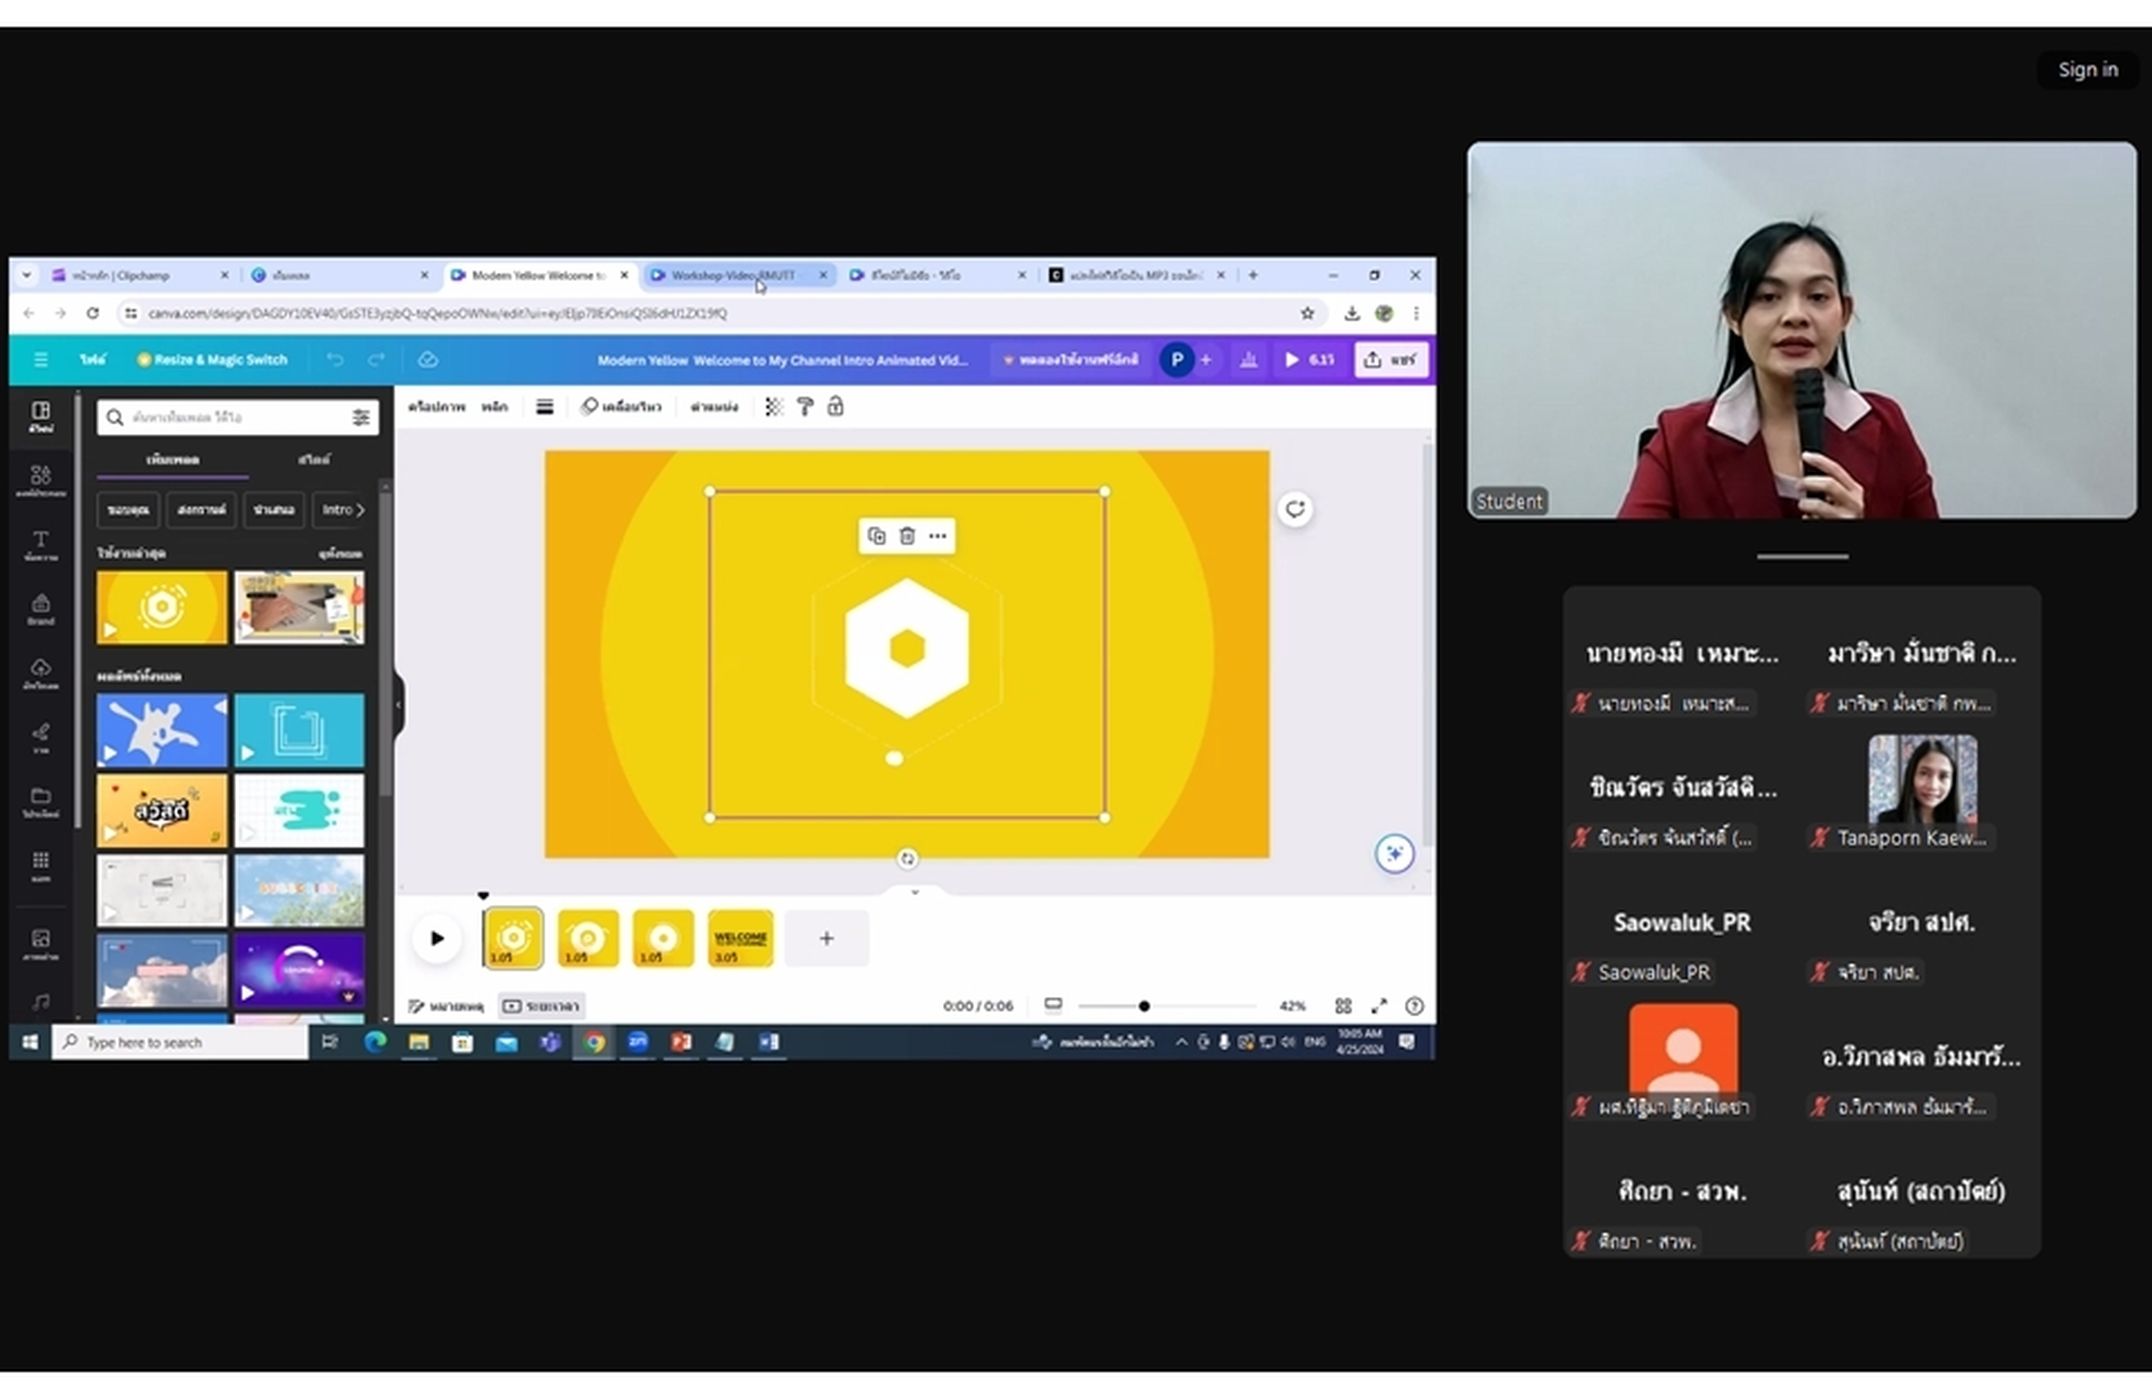Click the transparency checkerboard icon
This screenshot has height=1399, width=2152.
[774, 406]
